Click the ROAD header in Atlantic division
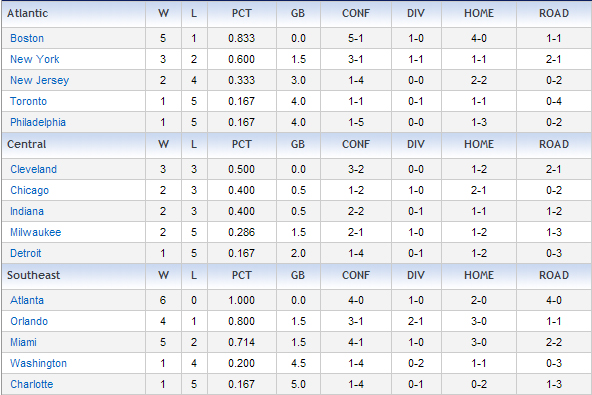This screenshot has height=395, width=592. point(554,13)
